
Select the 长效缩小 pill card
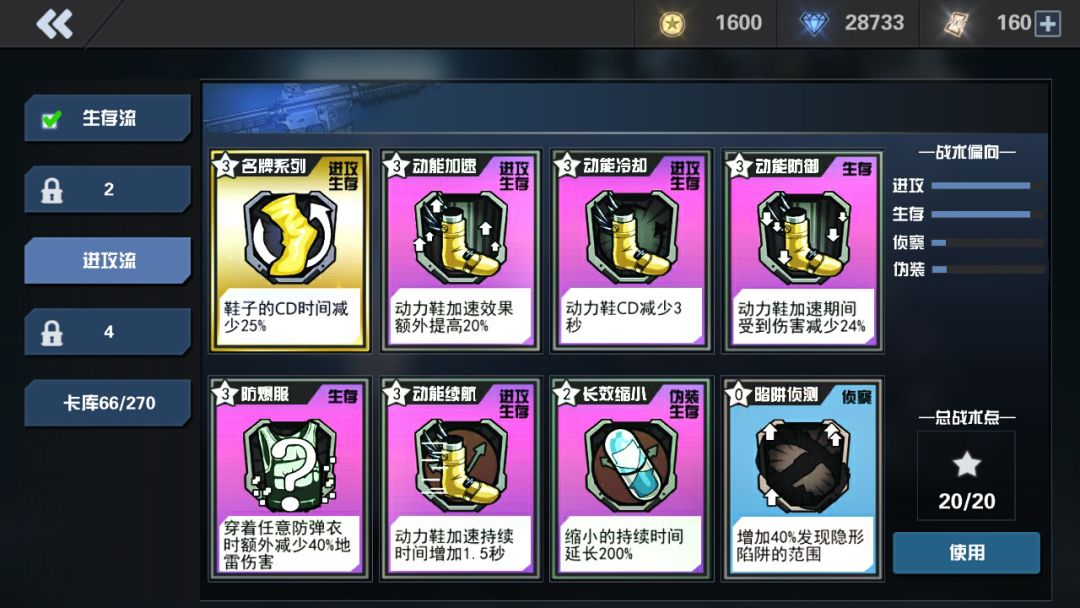(631, 479)
